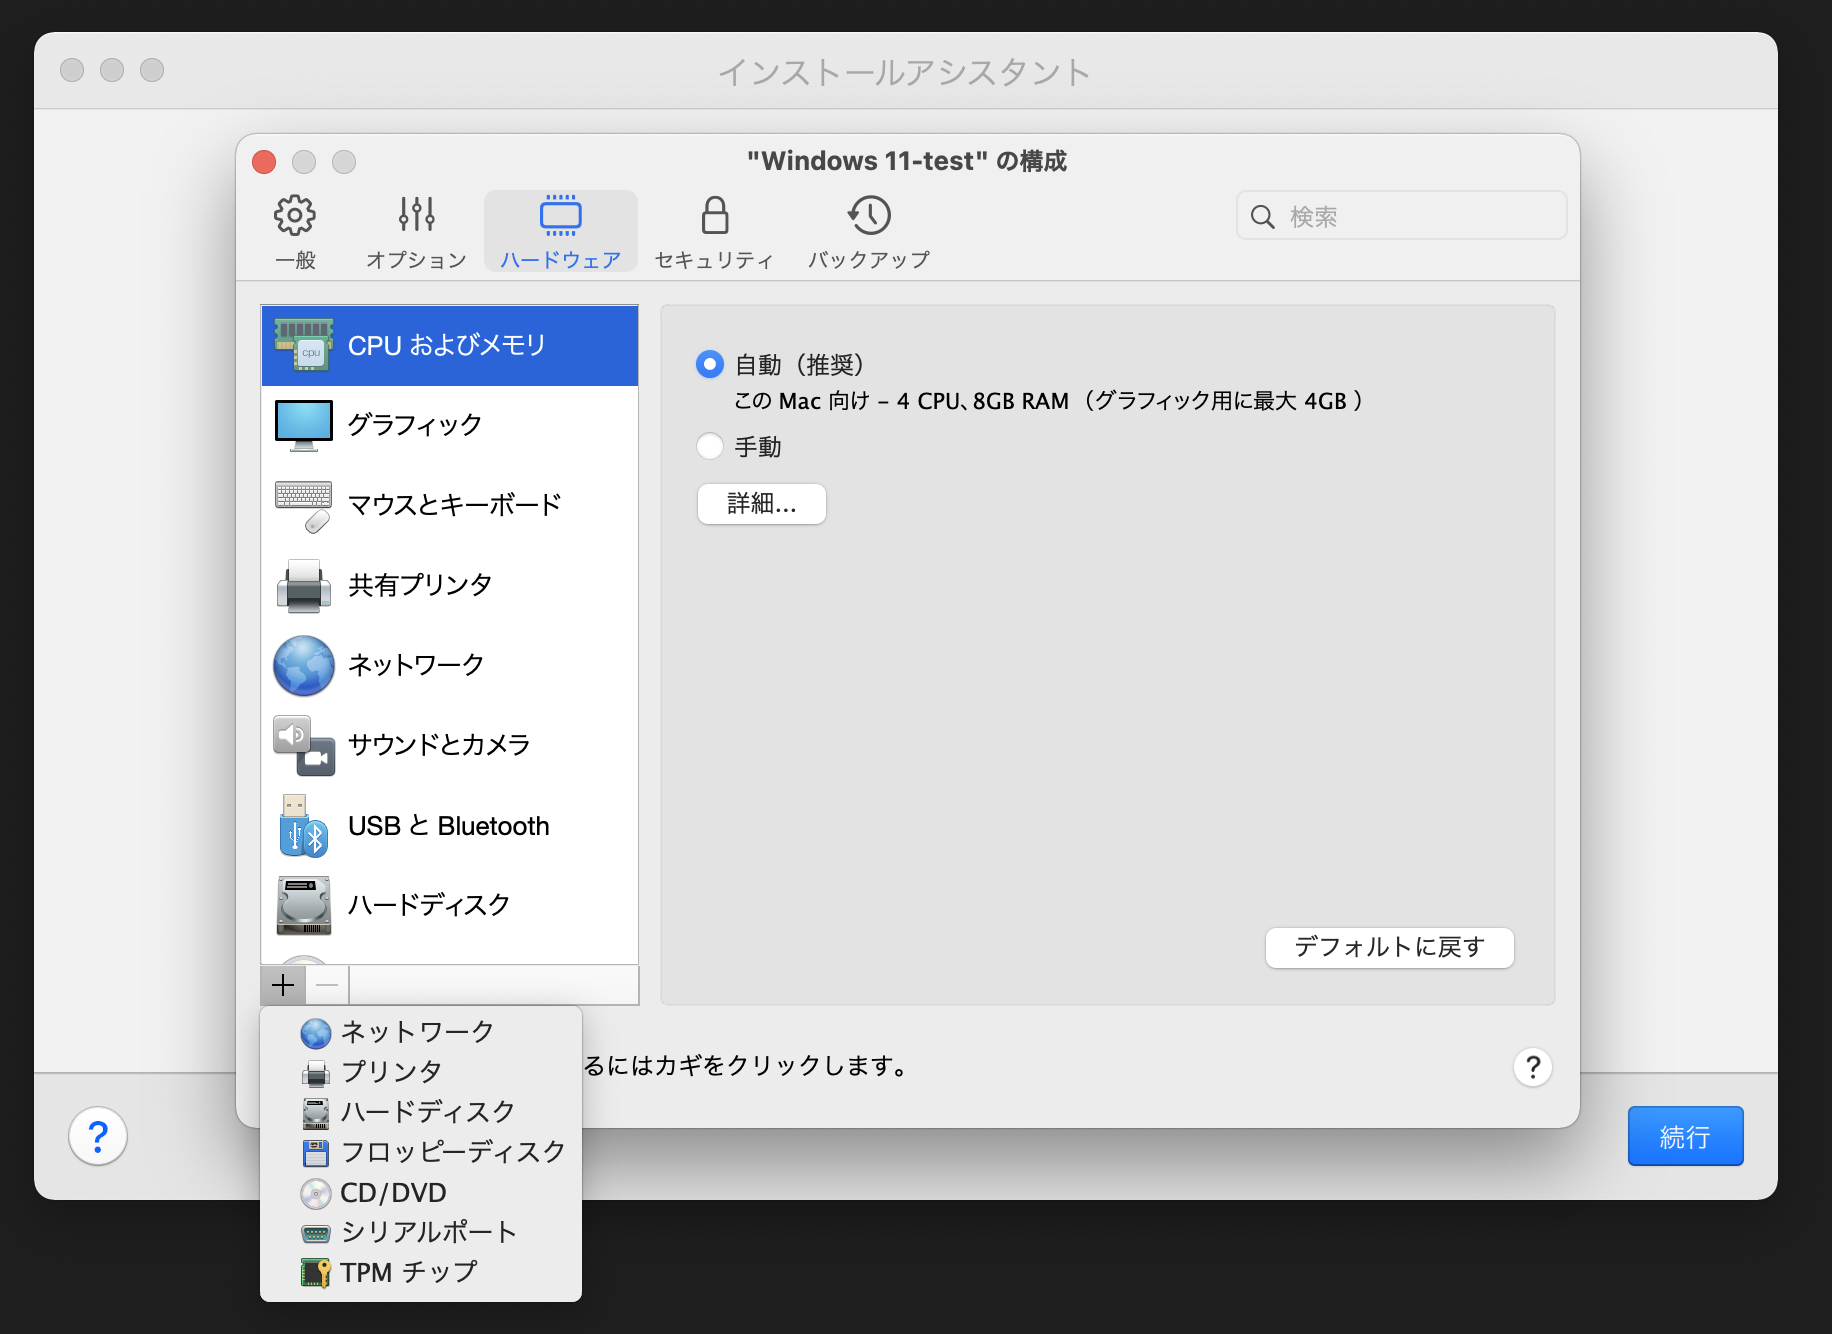Viewport: 1832px width, 1334px height.
Task: Open the ハードウェア settings panel
Action: [x=559, y=230]
